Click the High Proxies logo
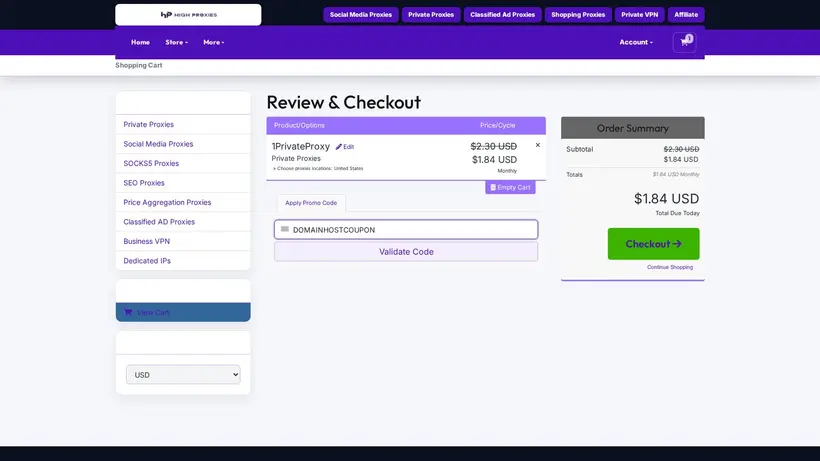The width and height of the screenshot is (820, 461). (188, 15)
